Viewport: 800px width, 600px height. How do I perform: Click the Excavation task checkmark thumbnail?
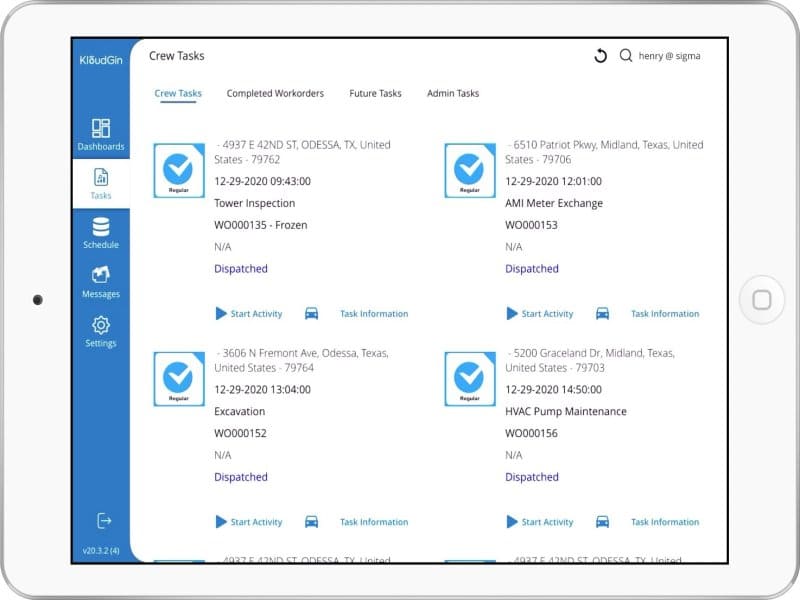point(178,379)
